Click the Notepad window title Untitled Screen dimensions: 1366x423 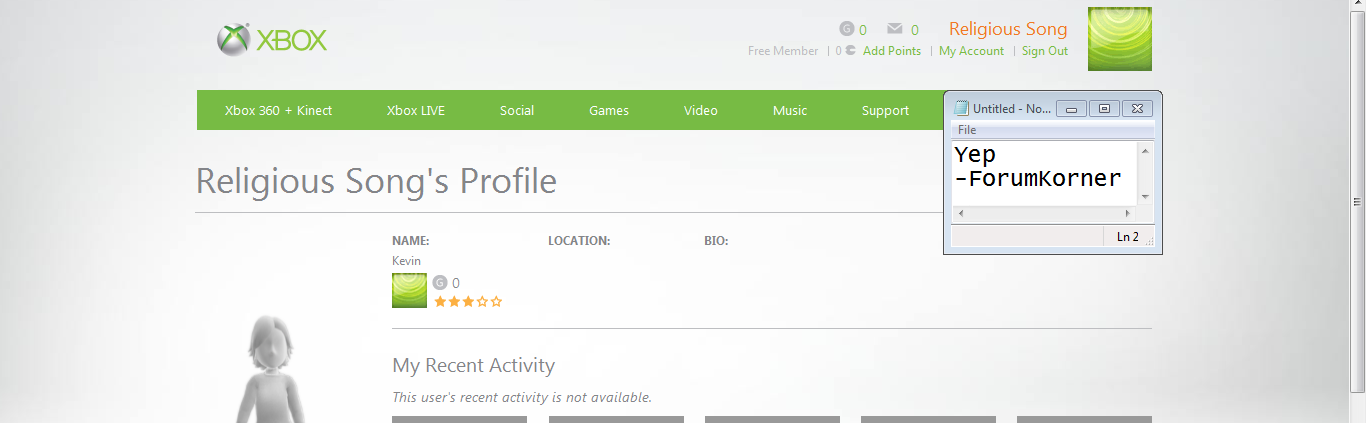[1011, 108]
